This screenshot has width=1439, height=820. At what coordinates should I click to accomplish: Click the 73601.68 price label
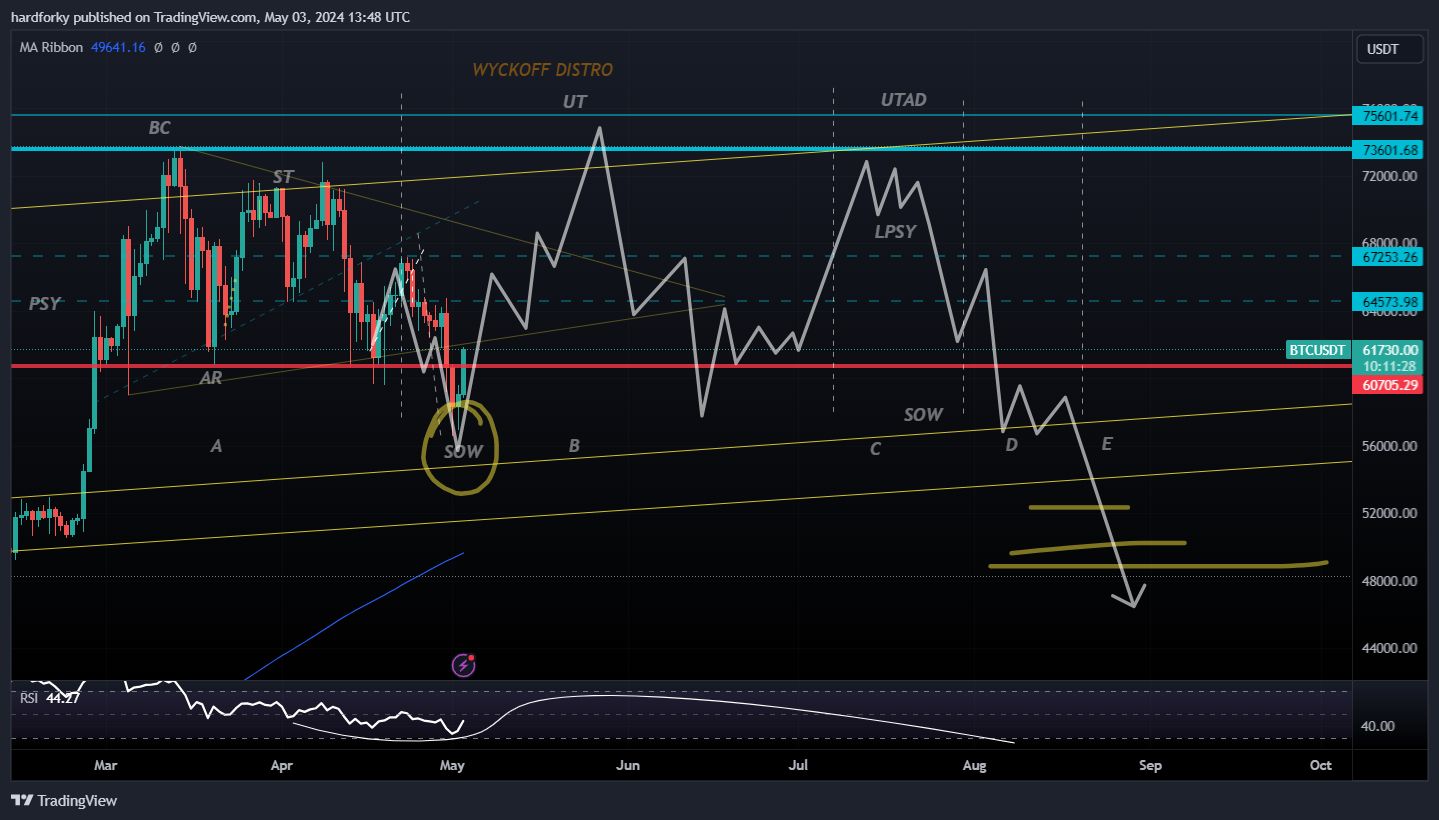coord(1388,150)
